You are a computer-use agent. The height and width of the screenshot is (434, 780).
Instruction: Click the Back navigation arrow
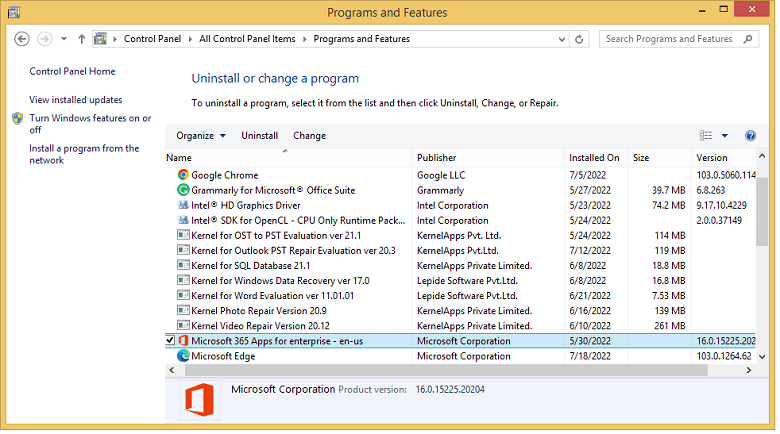pyautogui.click(x=21, y=39)
